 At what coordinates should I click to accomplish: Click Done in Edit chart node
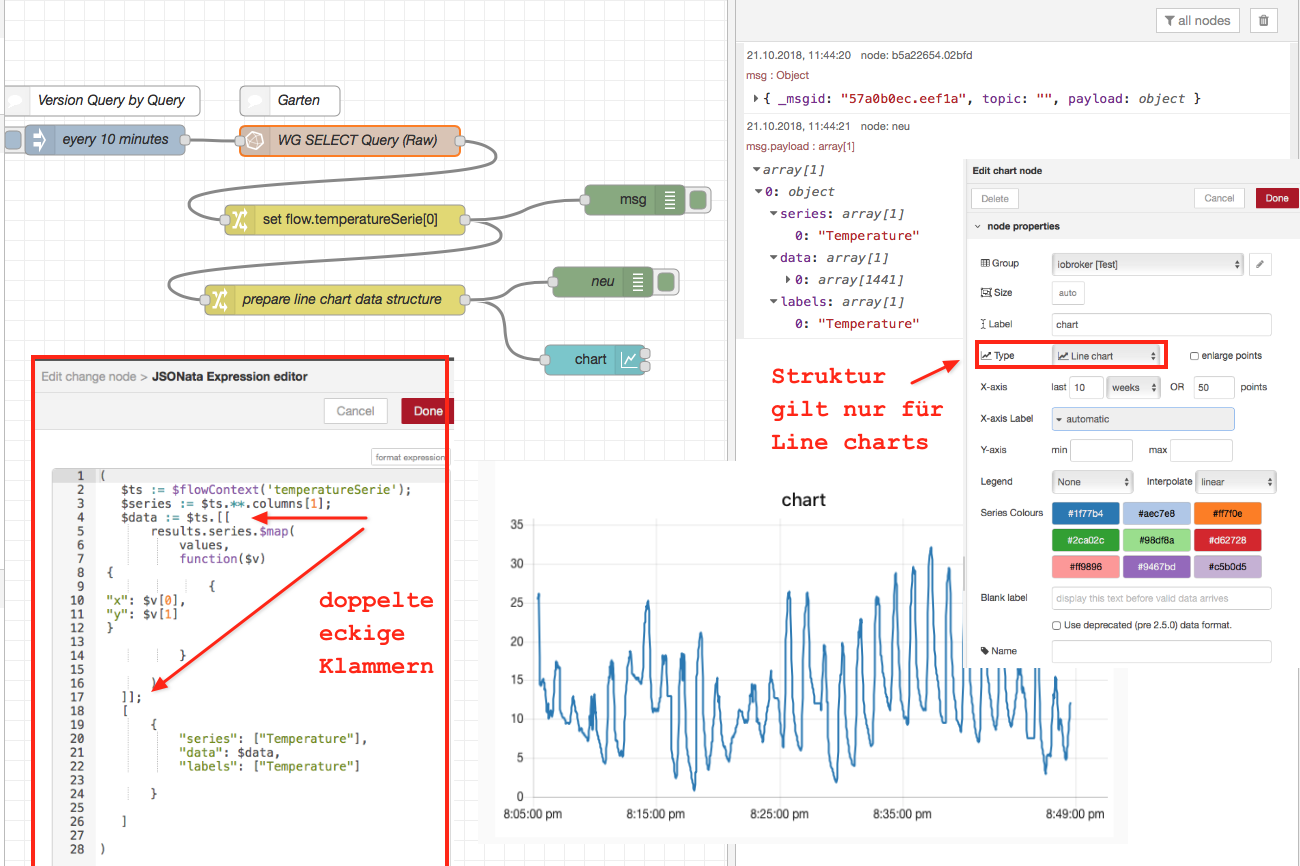1277,198
